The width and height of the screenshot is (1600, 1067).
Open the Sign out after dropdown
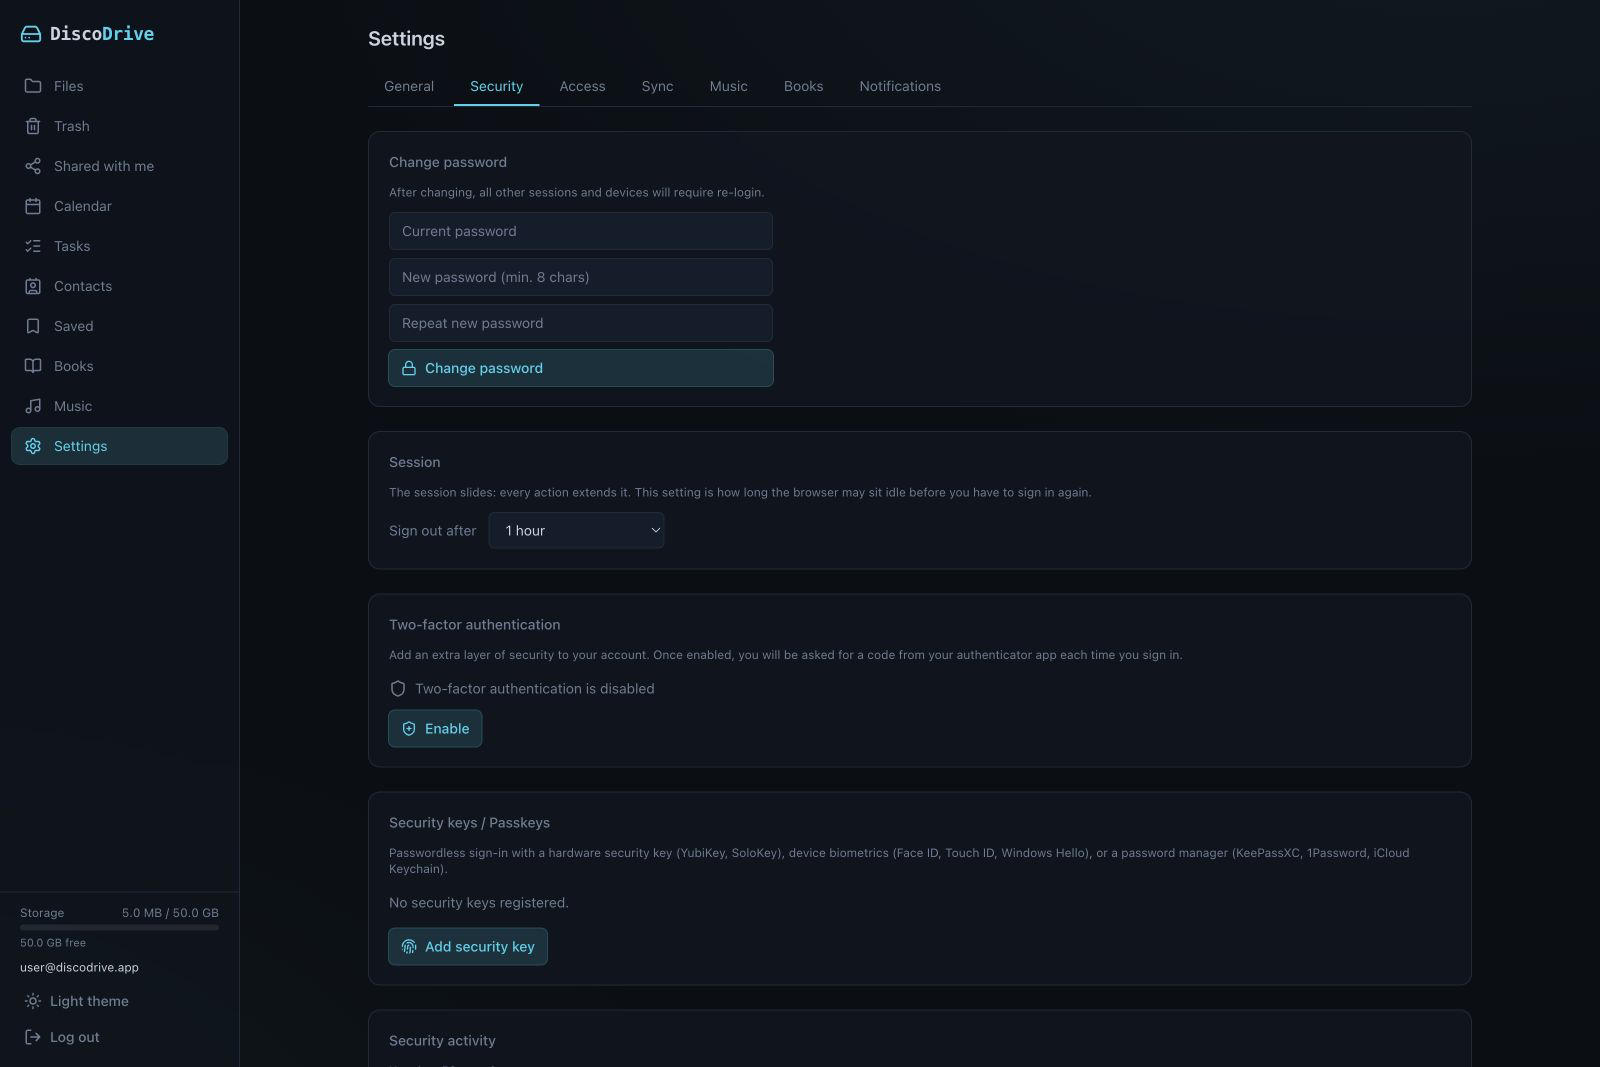pos(577,531)
